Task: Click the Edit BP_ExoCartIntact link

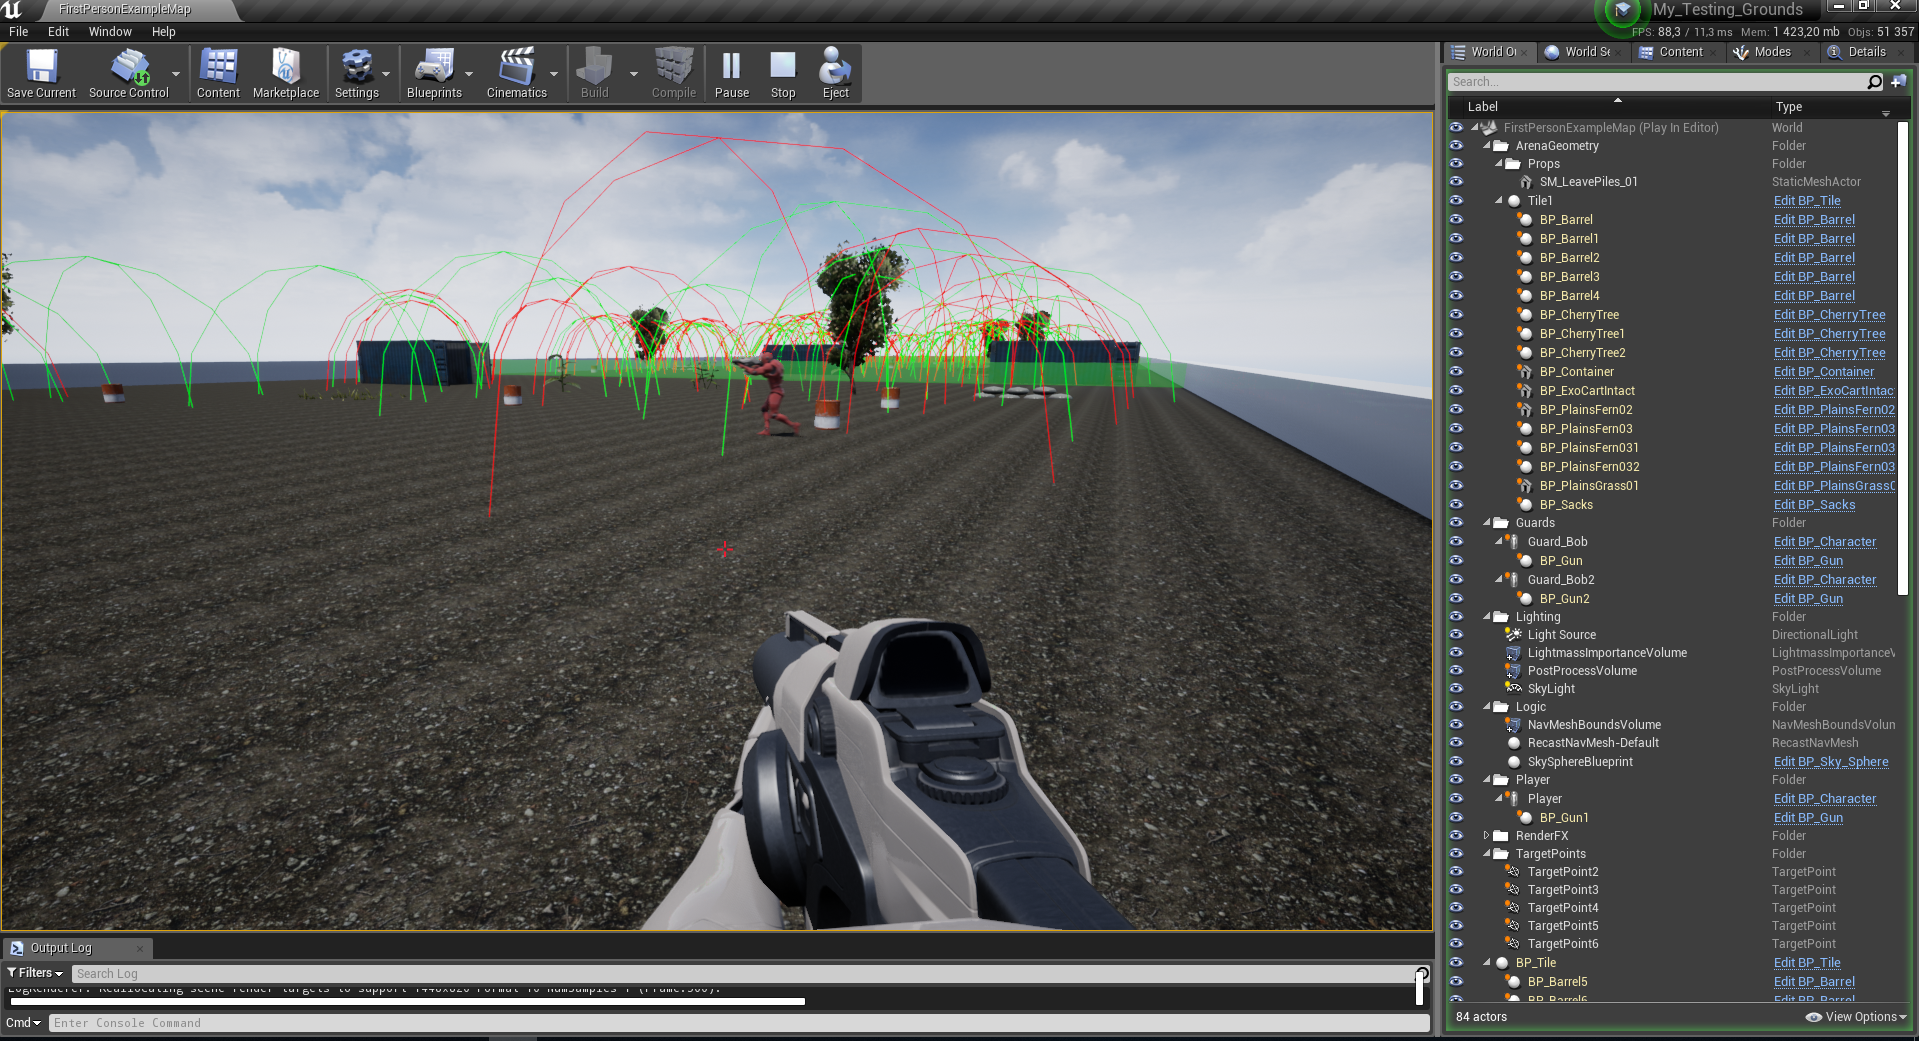Action: [x=1834, y=391]
